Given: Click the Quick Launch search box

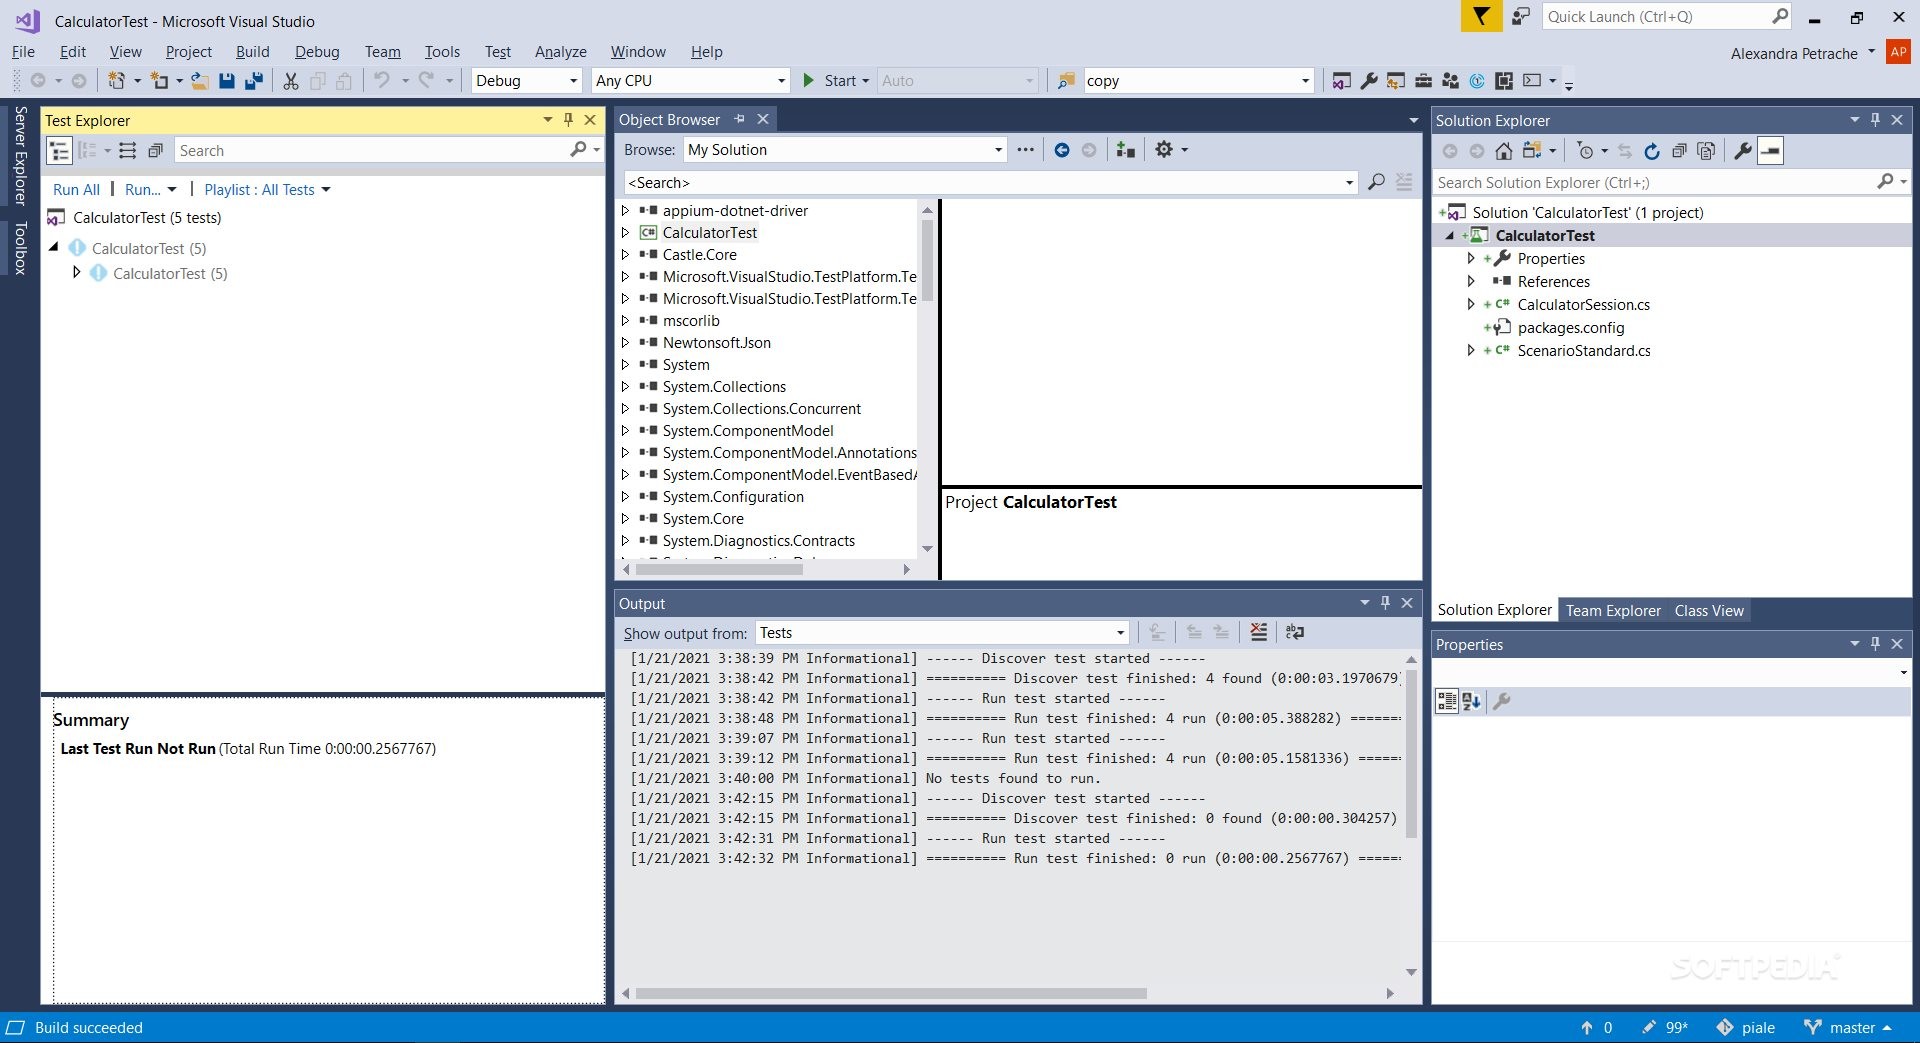Looking at the screenshot, I should [x=1665, y=17].
